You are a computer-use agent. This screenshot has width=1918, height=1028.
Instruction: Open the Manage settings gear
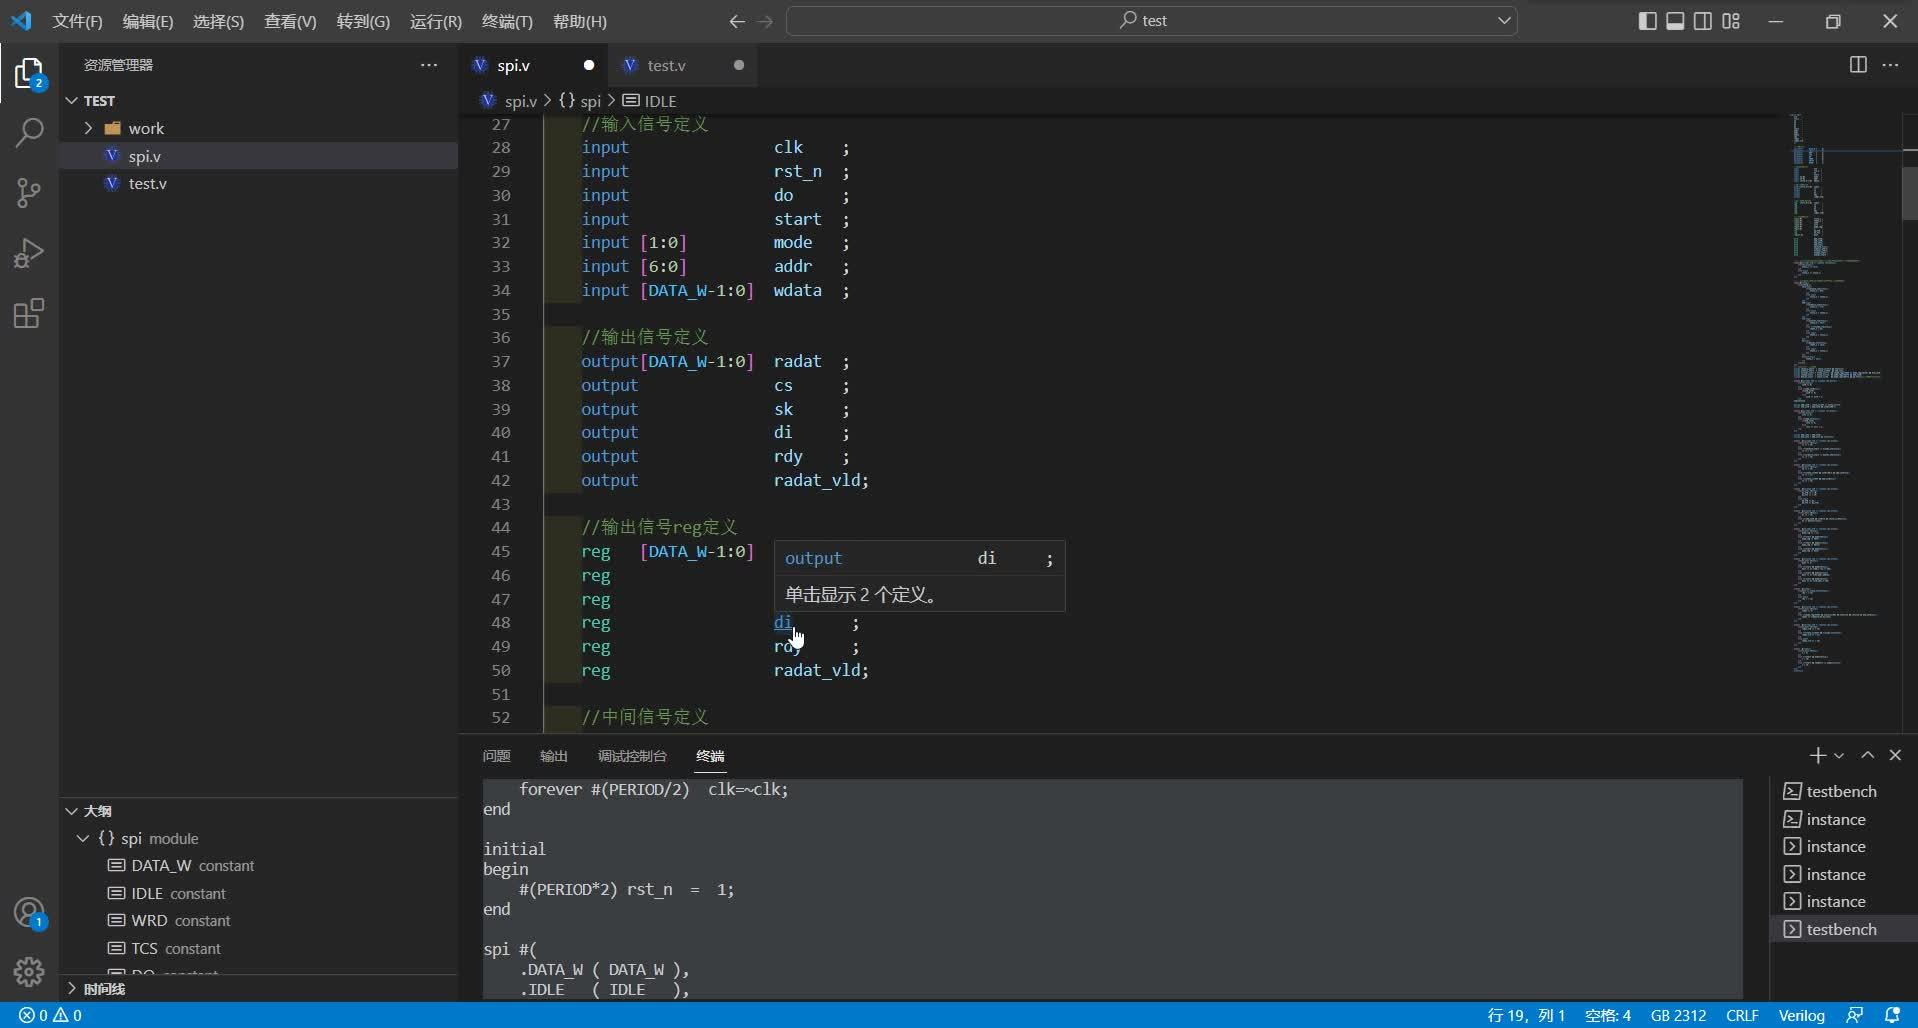[29, 971]
